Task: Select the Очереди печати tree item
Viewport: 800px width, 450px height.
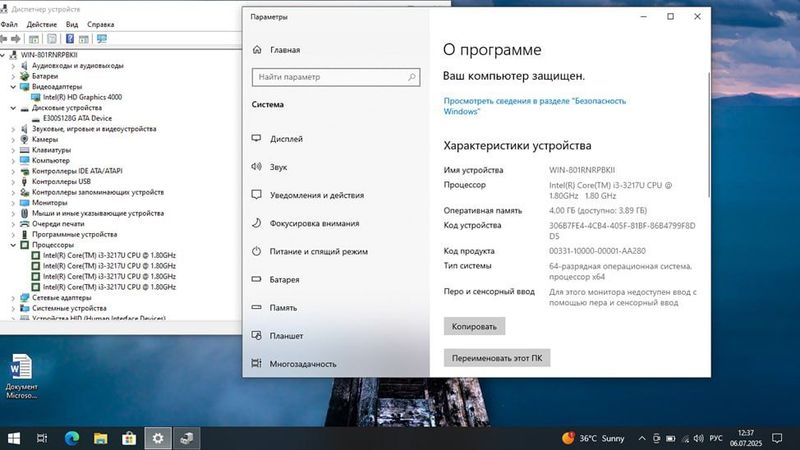Action: [x=58, y=223]
